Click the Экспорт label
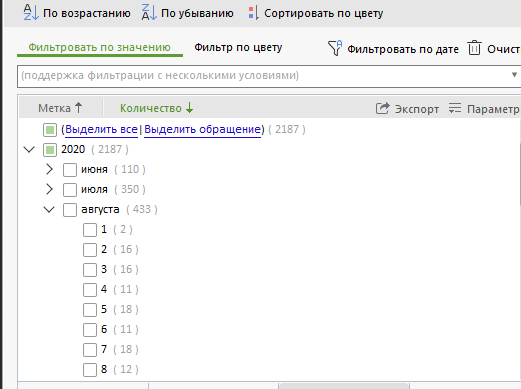This screenshot has height=389, width=521. click(x=417, y=109)
